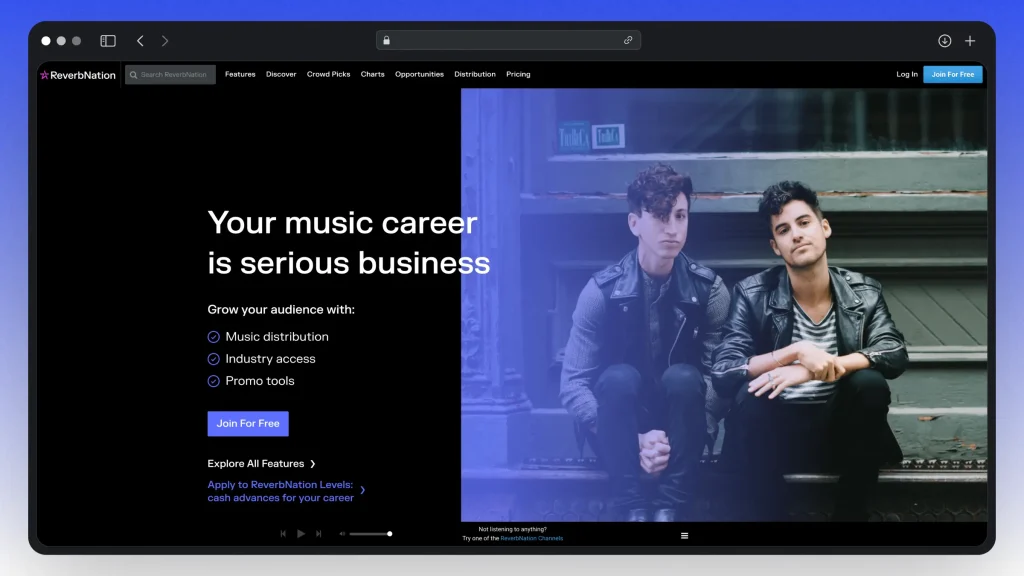Open the Features menu item
This screenshot has width=1024, height=576.
(240, 74)
